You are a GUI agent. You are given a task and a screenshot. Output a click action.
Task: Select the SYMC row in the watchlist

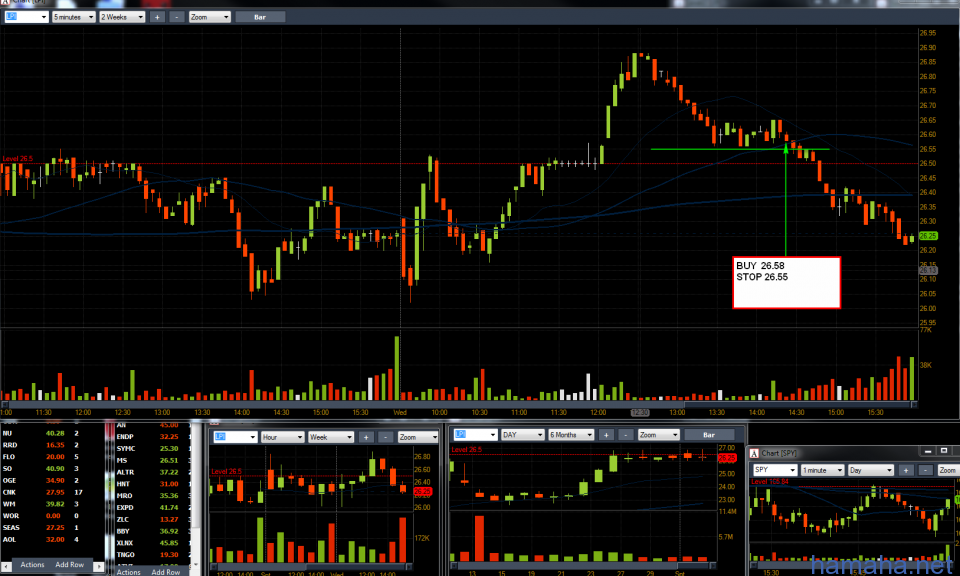(x=154, y=449)
